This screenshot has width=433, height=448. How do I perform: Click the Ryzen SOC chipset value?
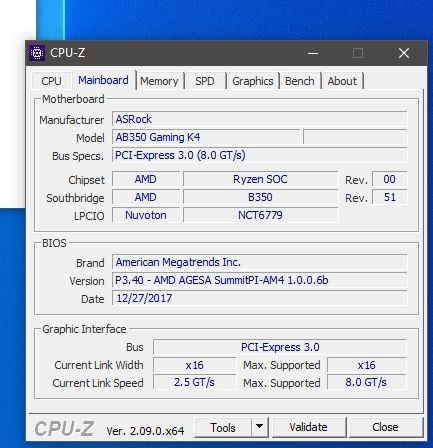(x=260, y=179)
